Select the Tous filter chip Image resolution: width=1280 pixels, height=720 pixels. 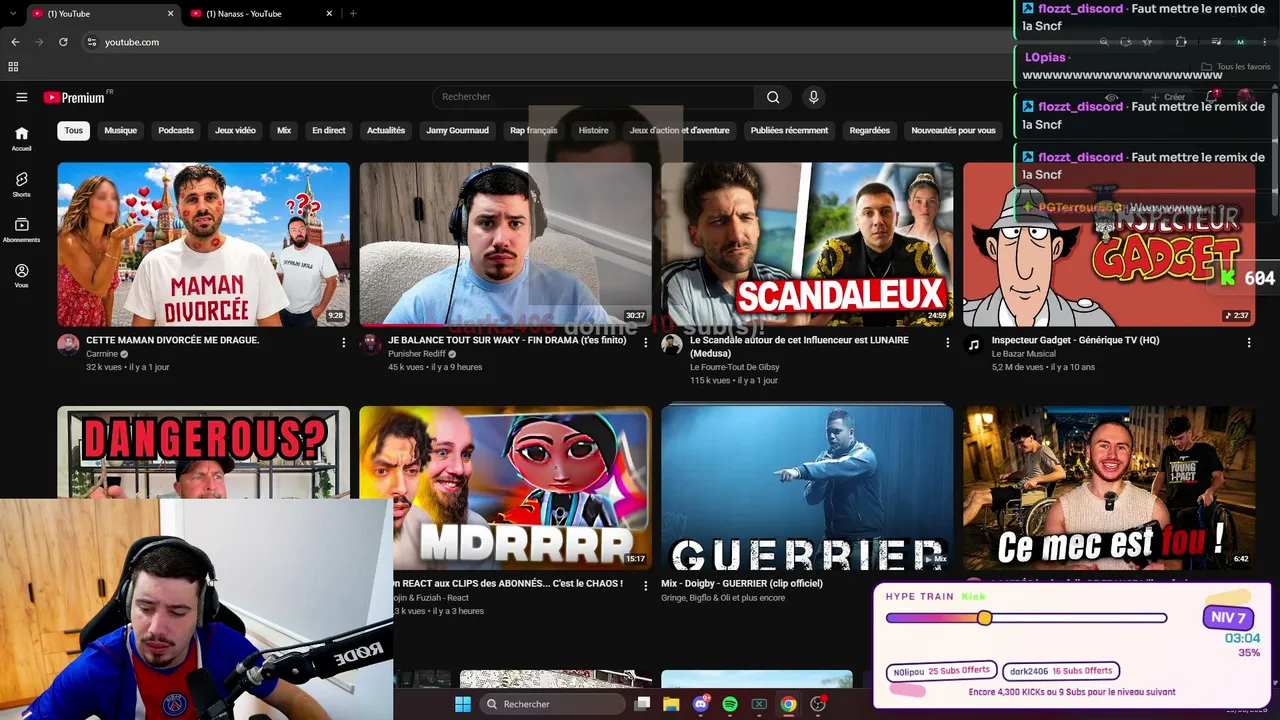click(x=74, y=130)
